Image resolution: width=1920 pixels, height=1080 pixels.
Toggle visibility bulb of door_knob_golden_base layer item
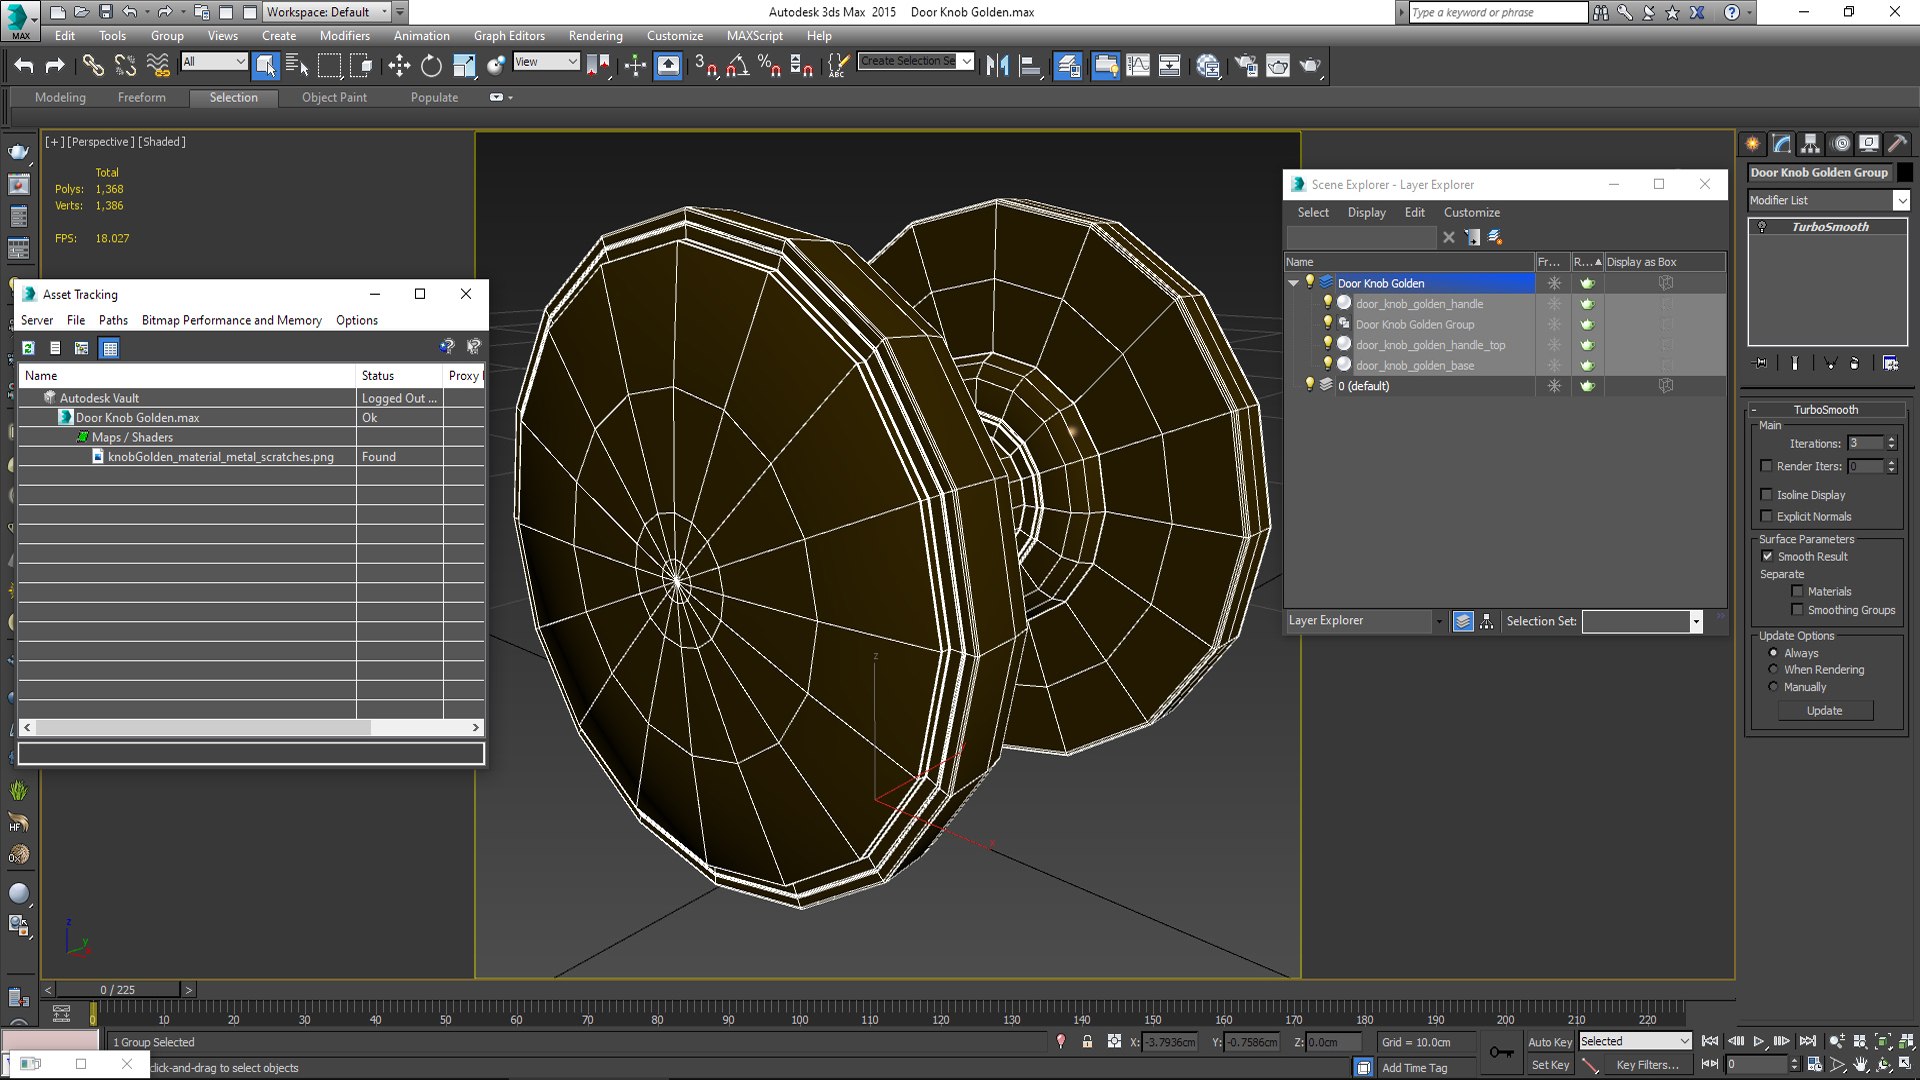1327,364
